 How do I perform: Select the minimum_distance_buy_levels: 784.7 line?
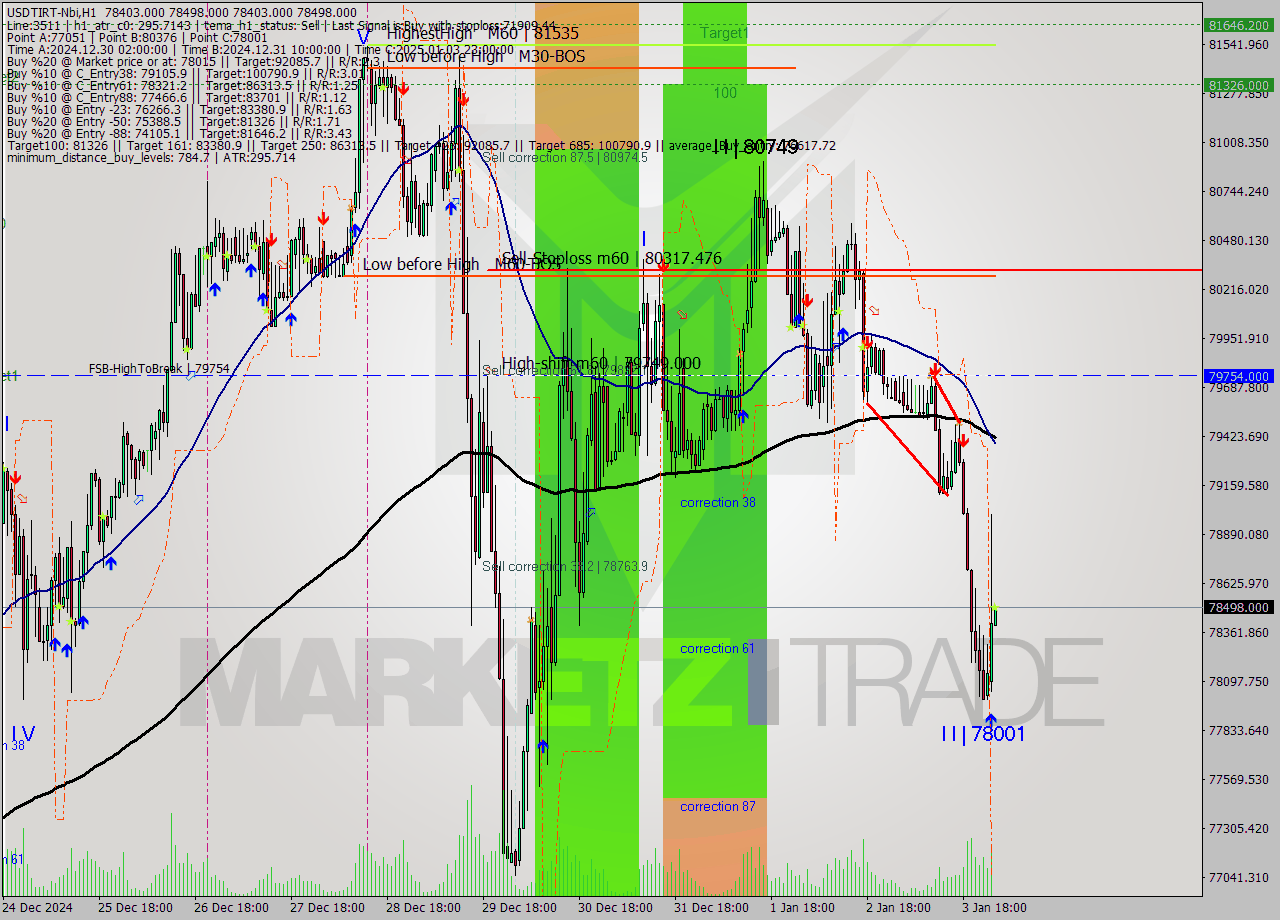(151, 157)
